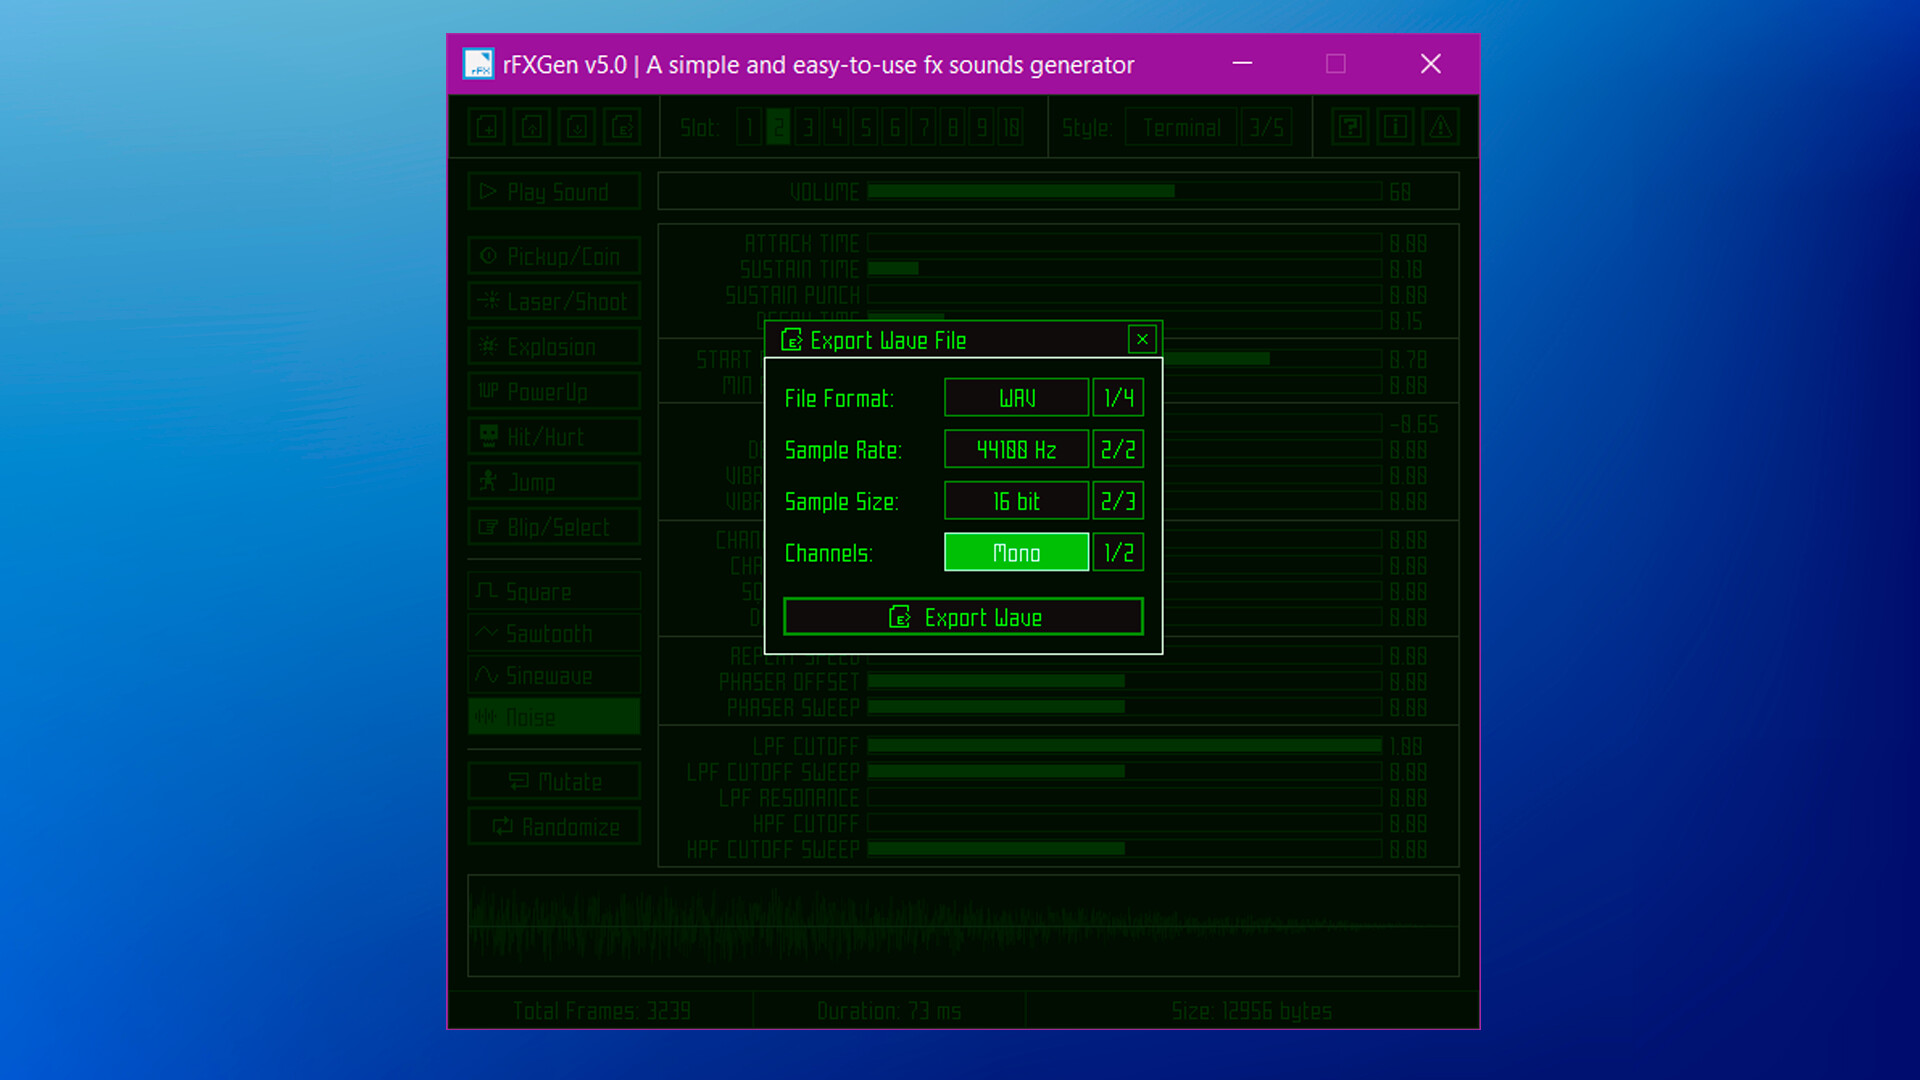Click the export wave toolbar icon

(621, 126)
